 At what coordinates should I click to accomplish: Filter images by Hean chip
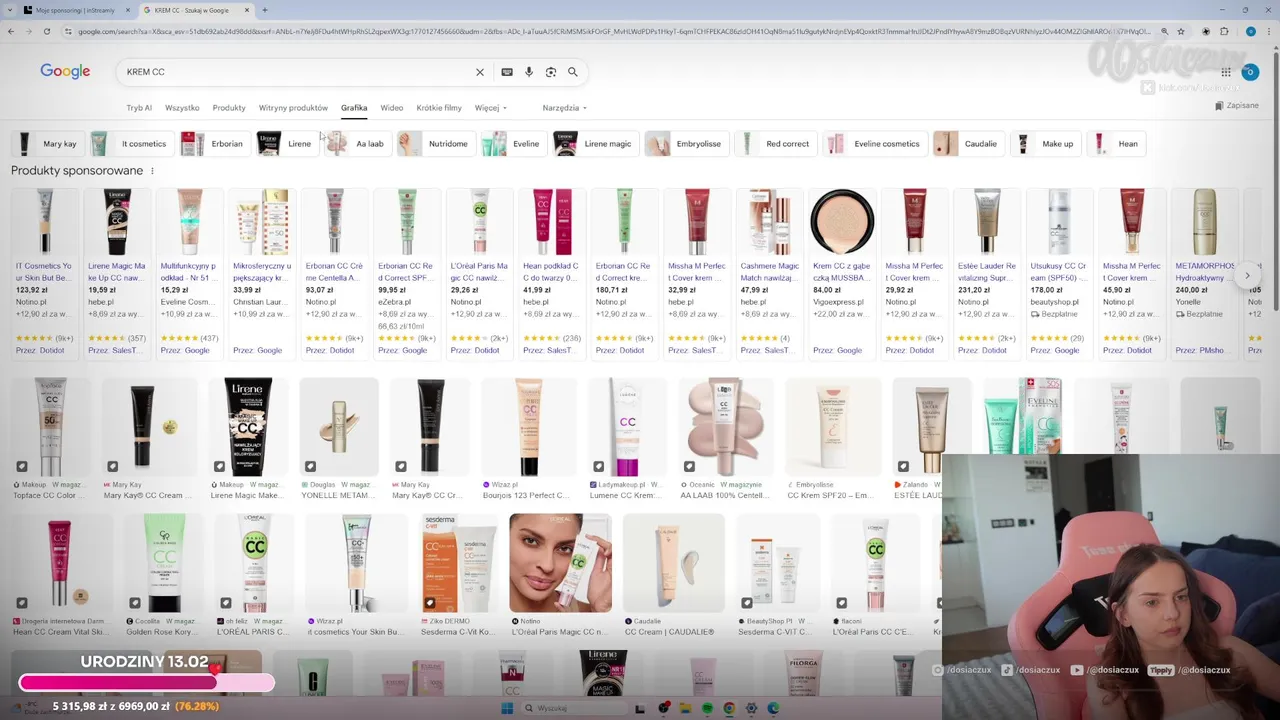pyautogui.click(x=1116, y=144)
